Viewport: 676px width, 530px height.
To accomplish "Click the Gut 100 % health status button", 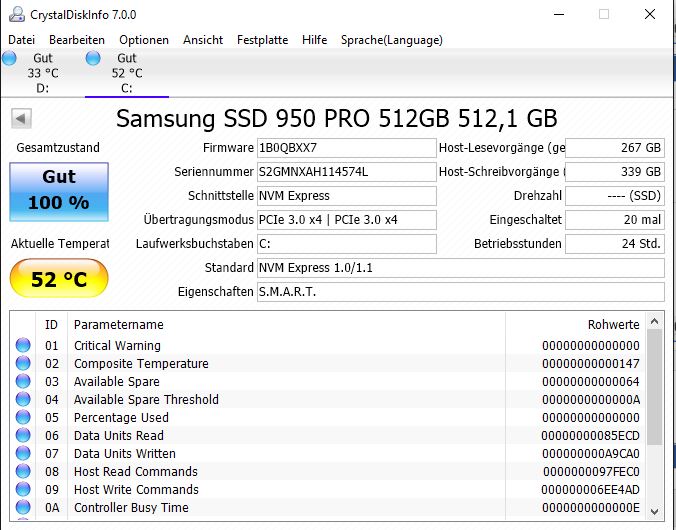I will point(59,192).
